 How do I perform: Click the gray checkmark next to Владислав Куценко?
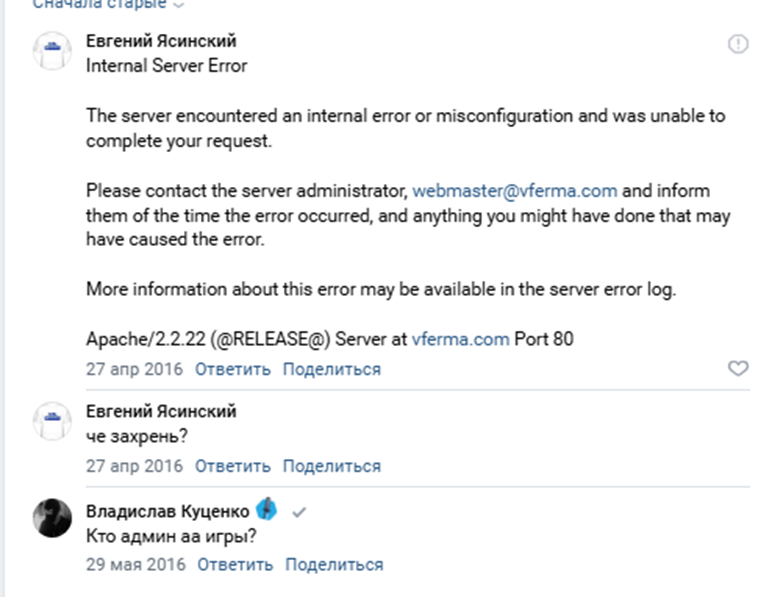coord(299,512)
